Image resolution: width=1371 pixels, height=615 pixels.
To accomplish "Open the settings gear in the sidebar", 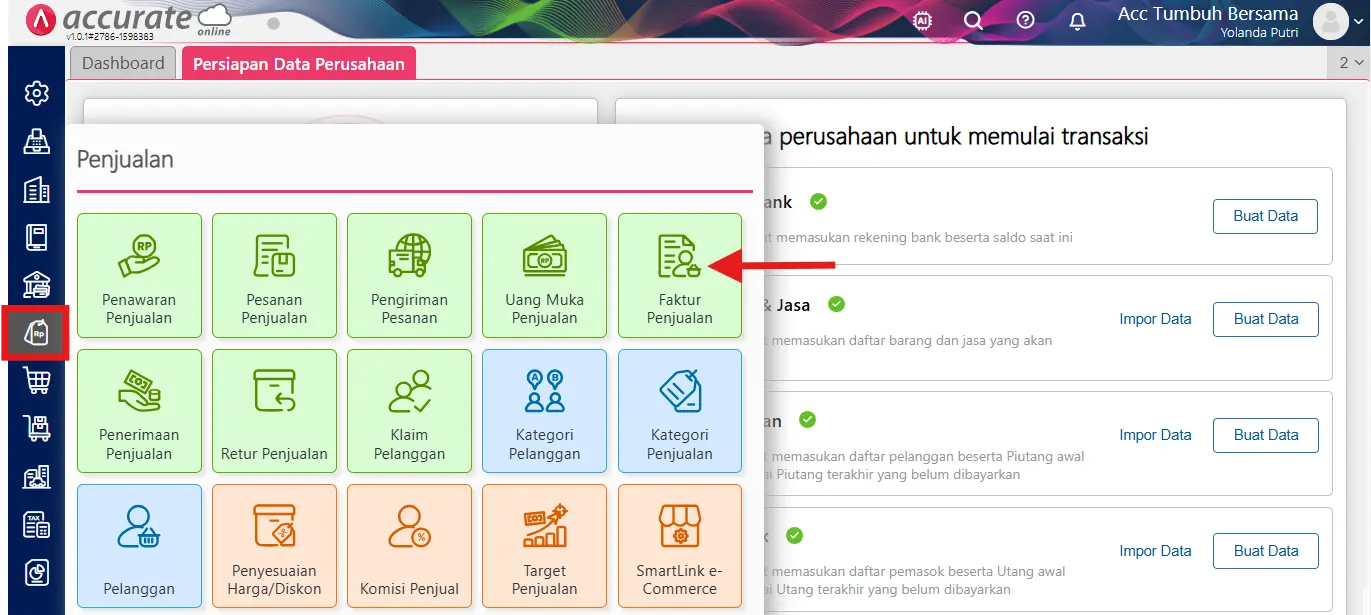I will 36,93.
